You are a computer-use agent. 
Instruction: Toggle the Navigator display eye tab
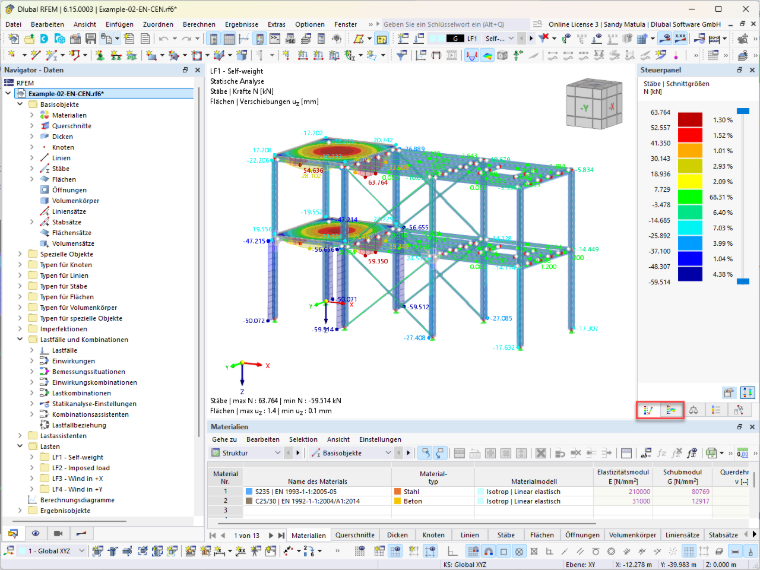(x=35, y=533)
